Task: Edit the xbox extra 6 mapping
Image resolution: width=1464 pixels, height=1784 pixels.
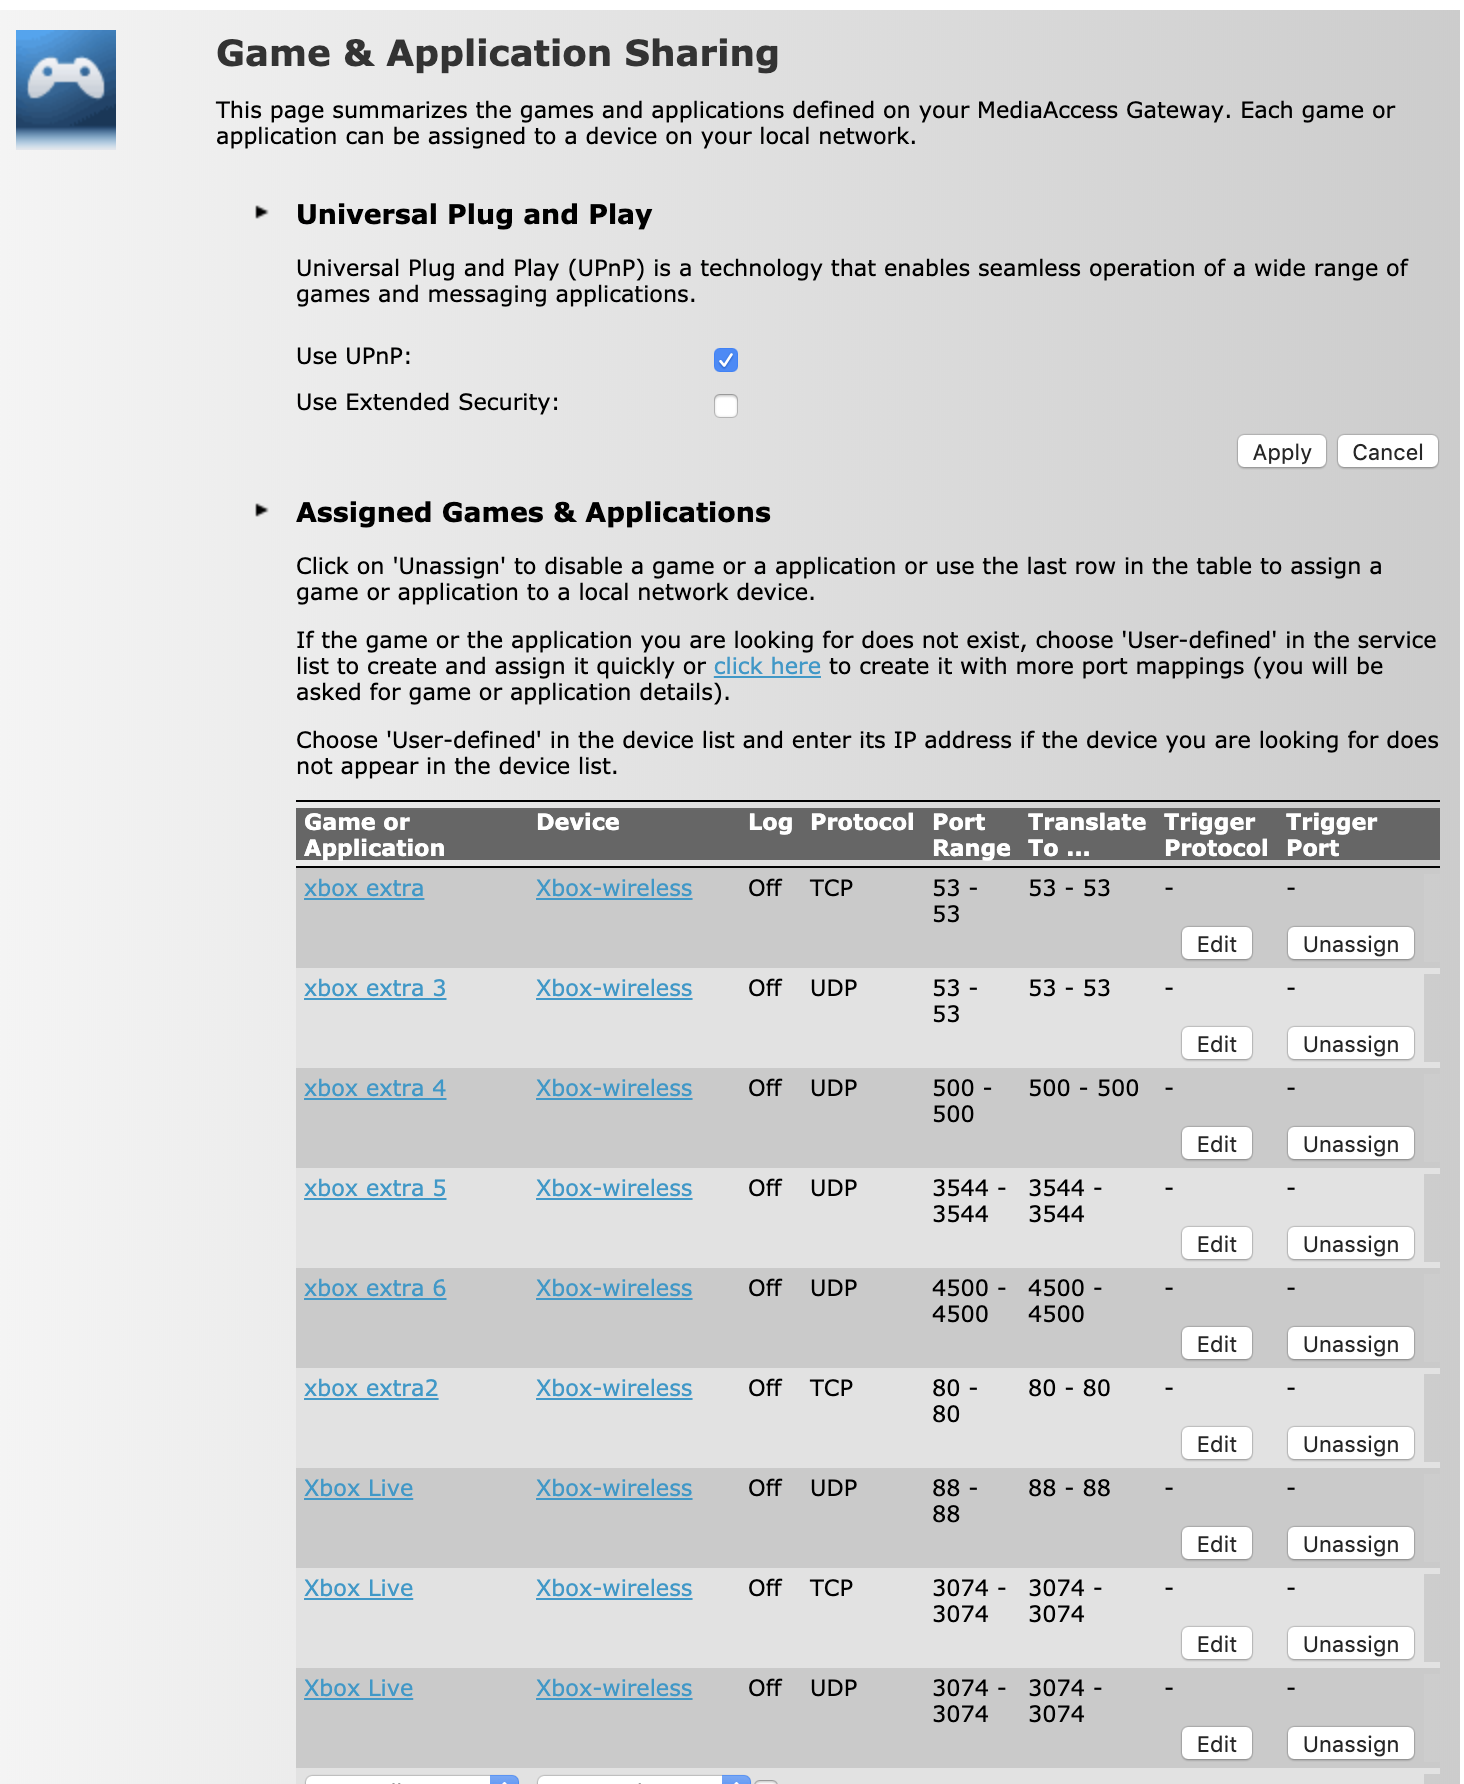Action: tap(1217, 1344)
